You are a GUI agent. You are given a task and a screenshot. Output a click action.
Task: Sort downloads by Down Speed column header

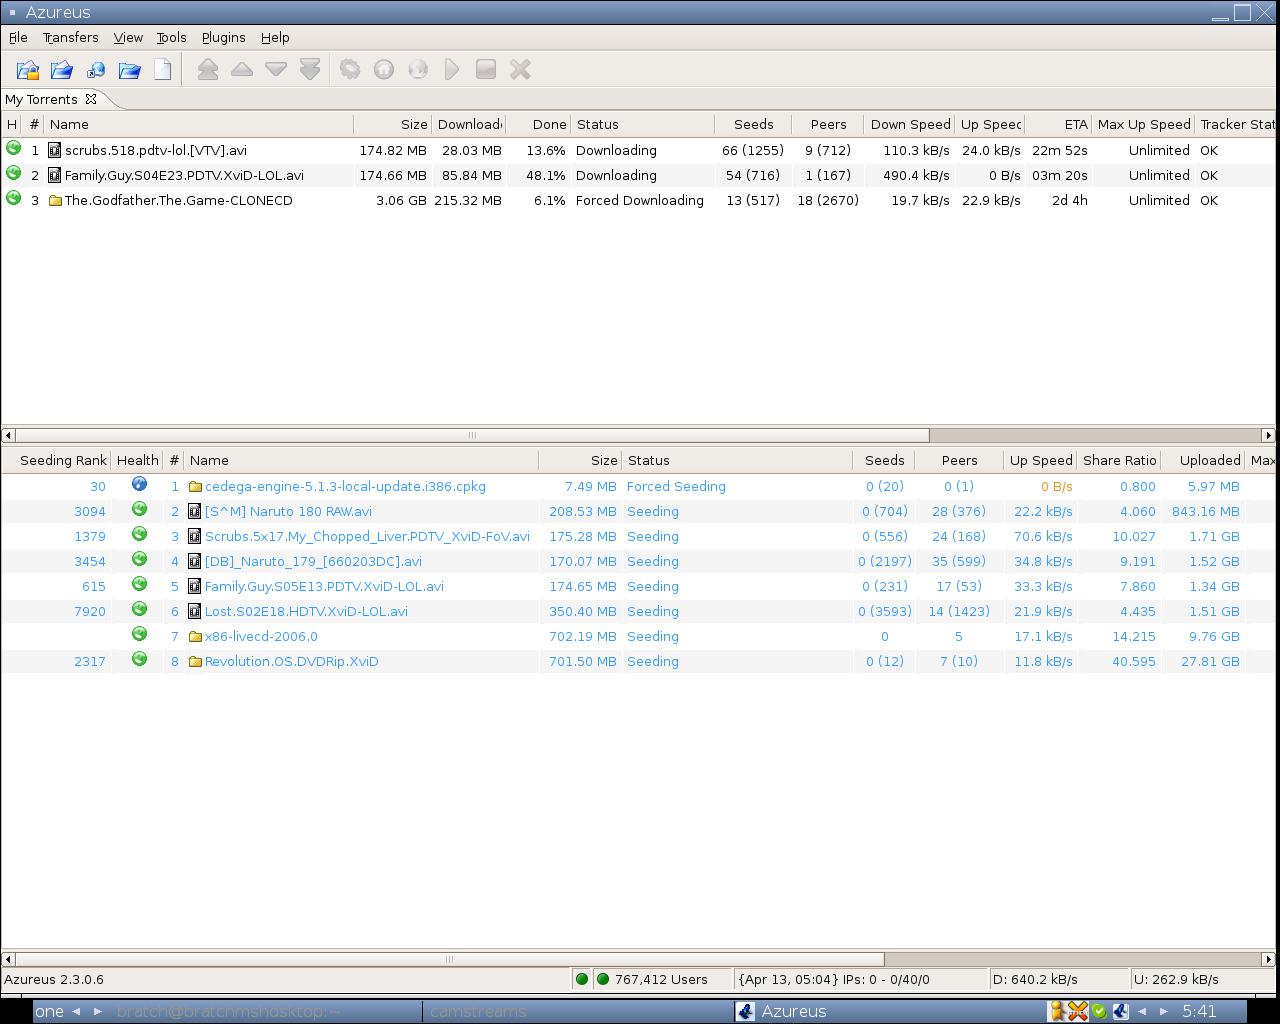[909, 124]
